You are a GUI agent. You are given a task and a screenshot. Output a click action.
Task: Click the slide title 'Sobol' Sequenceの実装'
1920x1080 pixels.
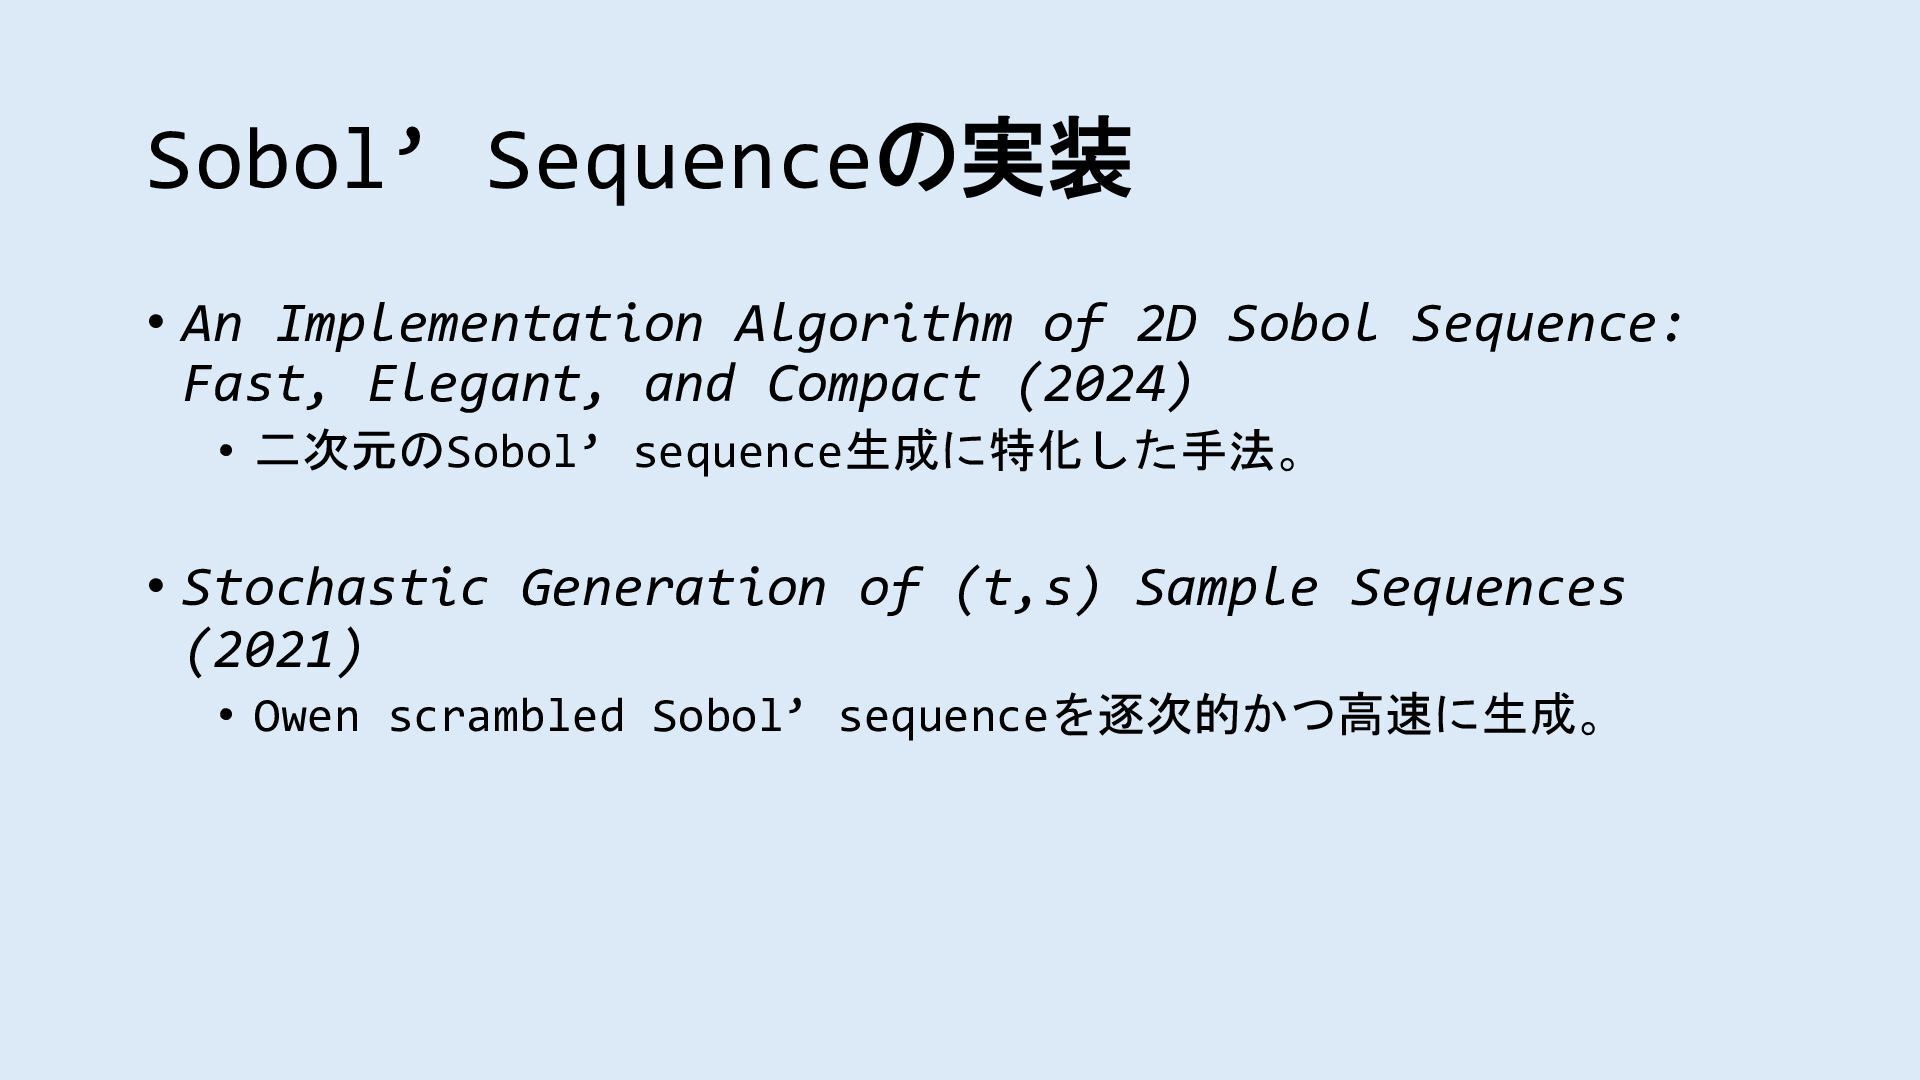pos(640,160)
